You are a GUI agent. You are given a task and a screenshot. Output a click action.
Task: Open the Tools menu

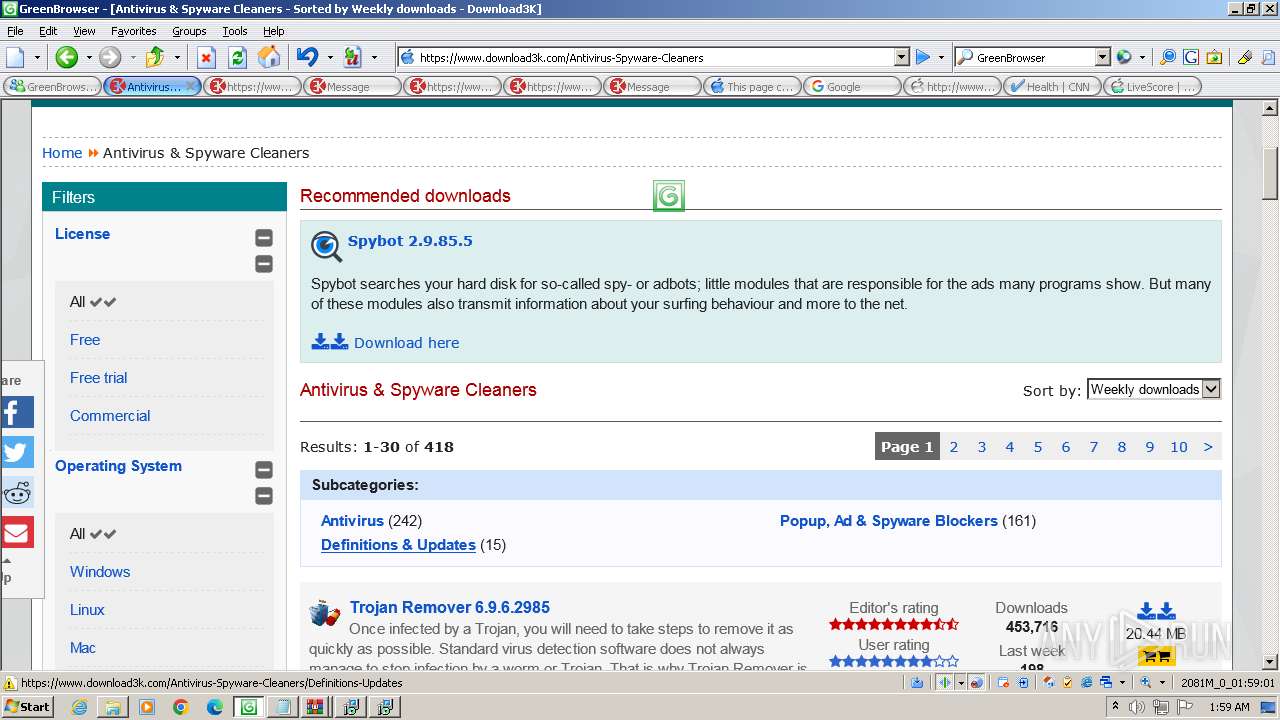click(235, 31)
